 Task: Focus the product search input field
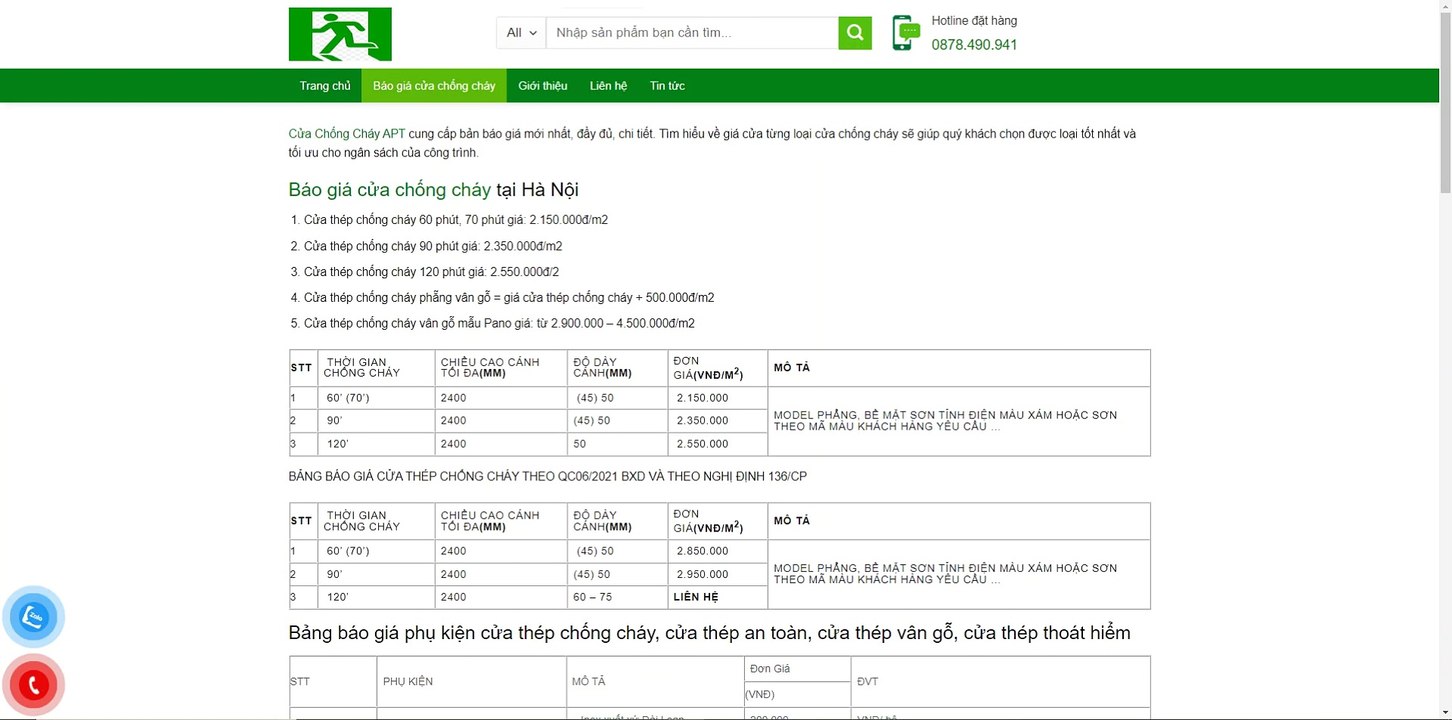[692, 33]
